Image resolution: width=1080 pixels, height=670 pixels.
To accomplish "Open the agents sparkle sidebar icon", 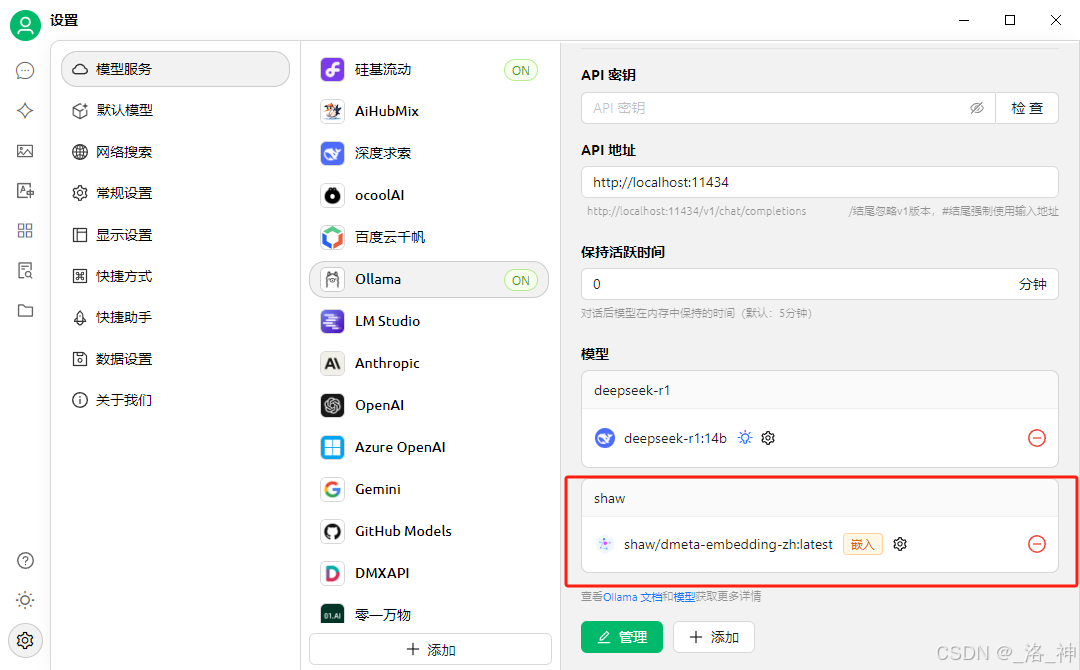I will pyautogui.click(x=25, y=111).
